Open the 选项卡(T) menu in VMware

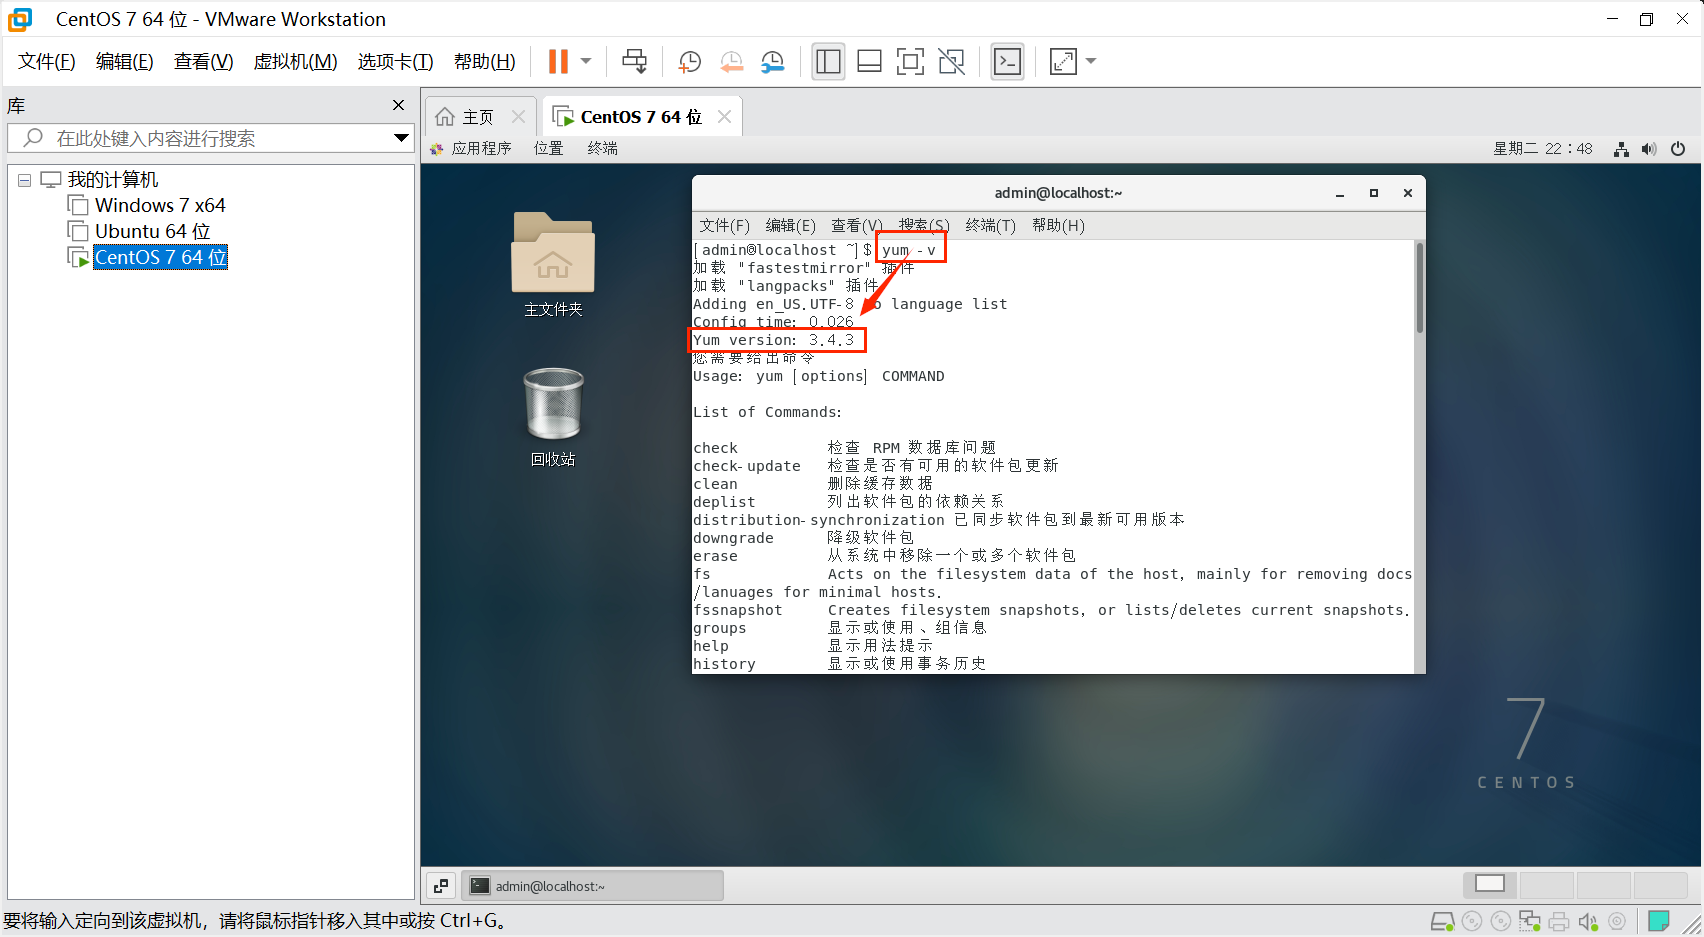[395, 62]
